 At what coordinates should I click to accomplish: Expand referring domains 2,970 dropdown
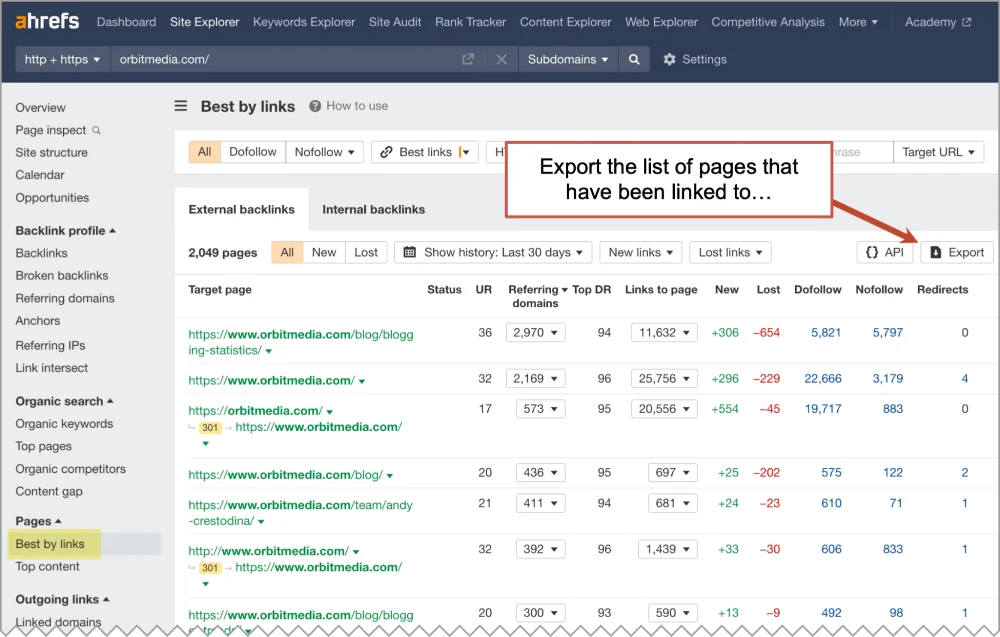pos(536,332)
